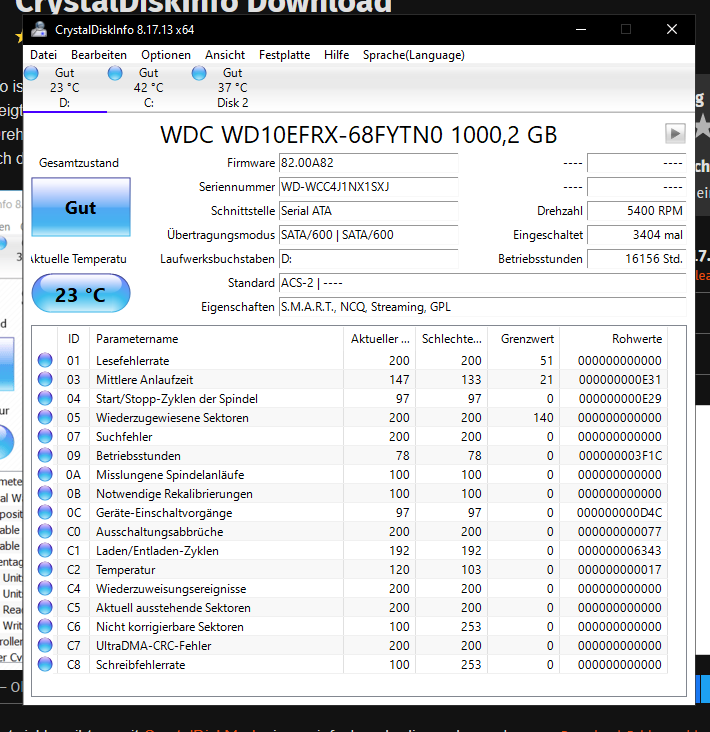
Task: Click the CrystalDiskInfo title bar app icon
Action: (x=39, y=29)
